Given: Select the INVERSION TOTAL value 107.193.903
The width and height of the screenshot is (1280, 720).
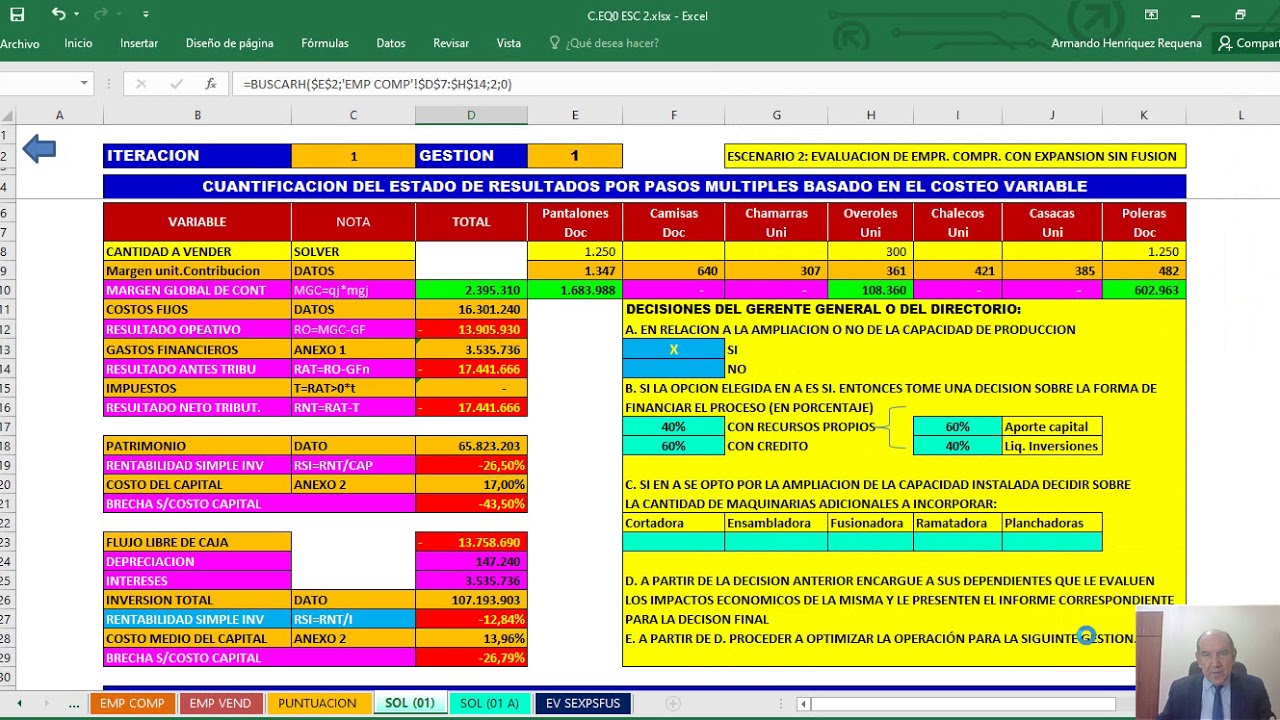Looking at the screenshot, I should coord(471,600).
